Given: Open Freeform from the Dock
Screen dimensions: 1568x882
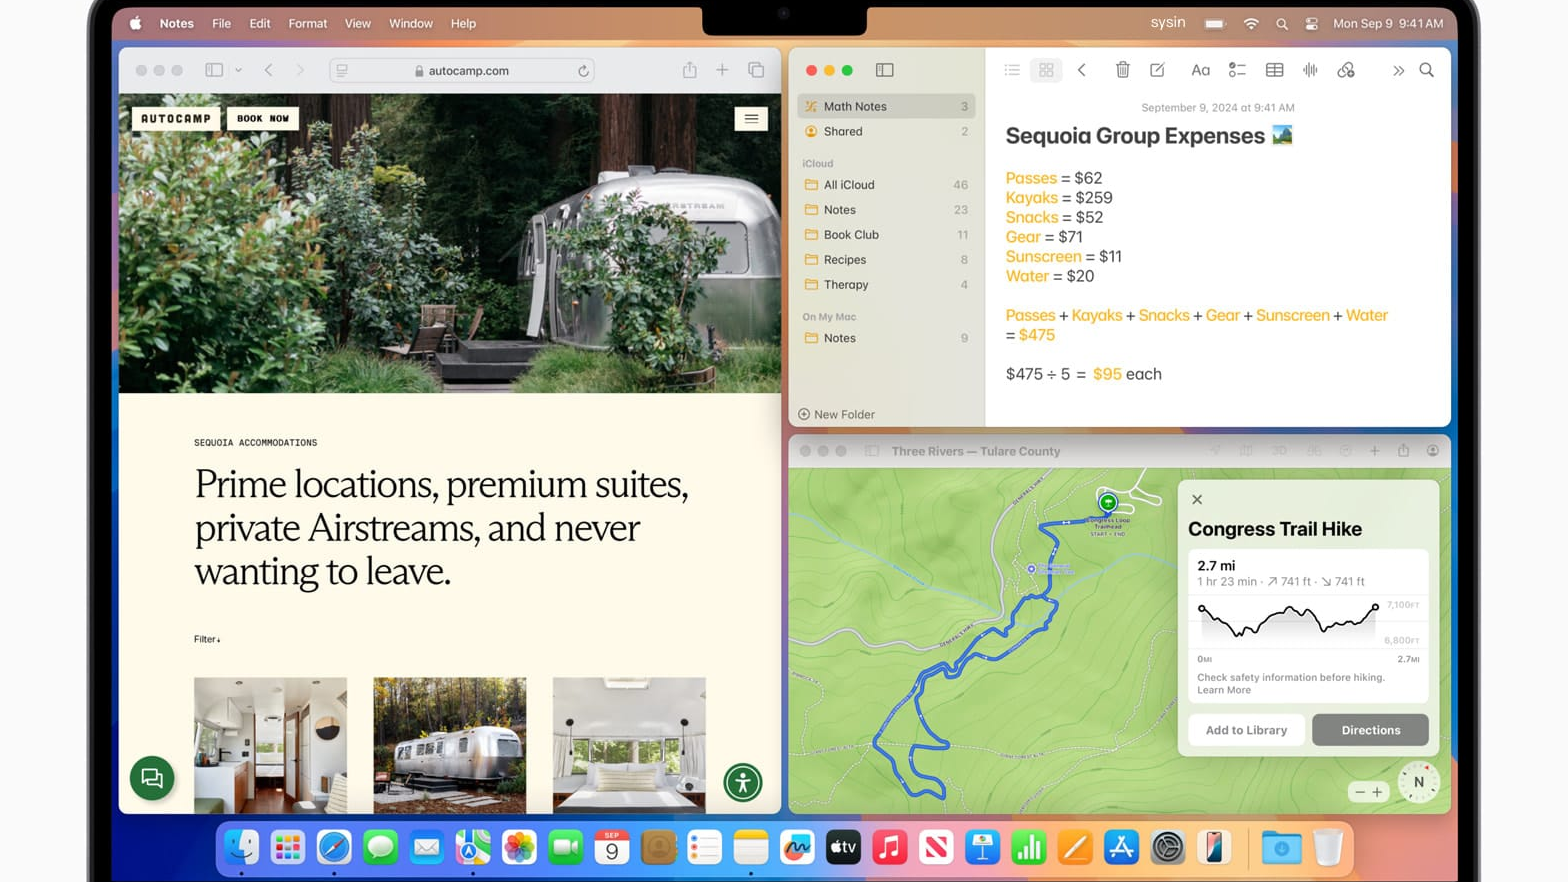Looking at the screenshot, I should click(x=797, y=848).
